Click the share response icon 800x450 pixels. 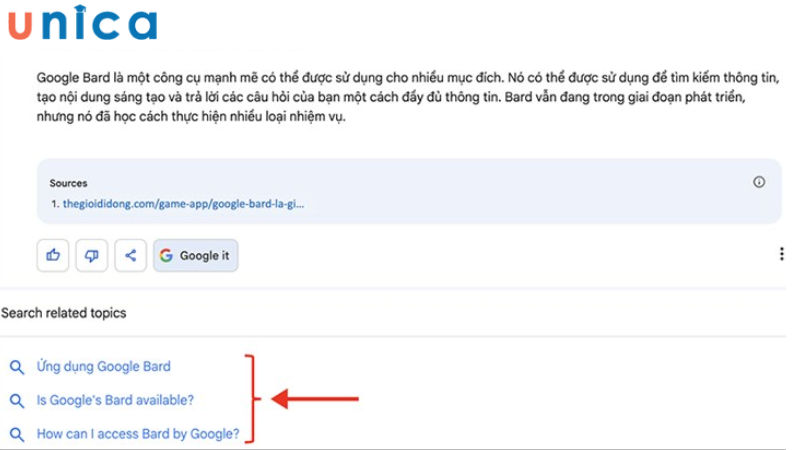pyautogui.click(x=131, y=255)
